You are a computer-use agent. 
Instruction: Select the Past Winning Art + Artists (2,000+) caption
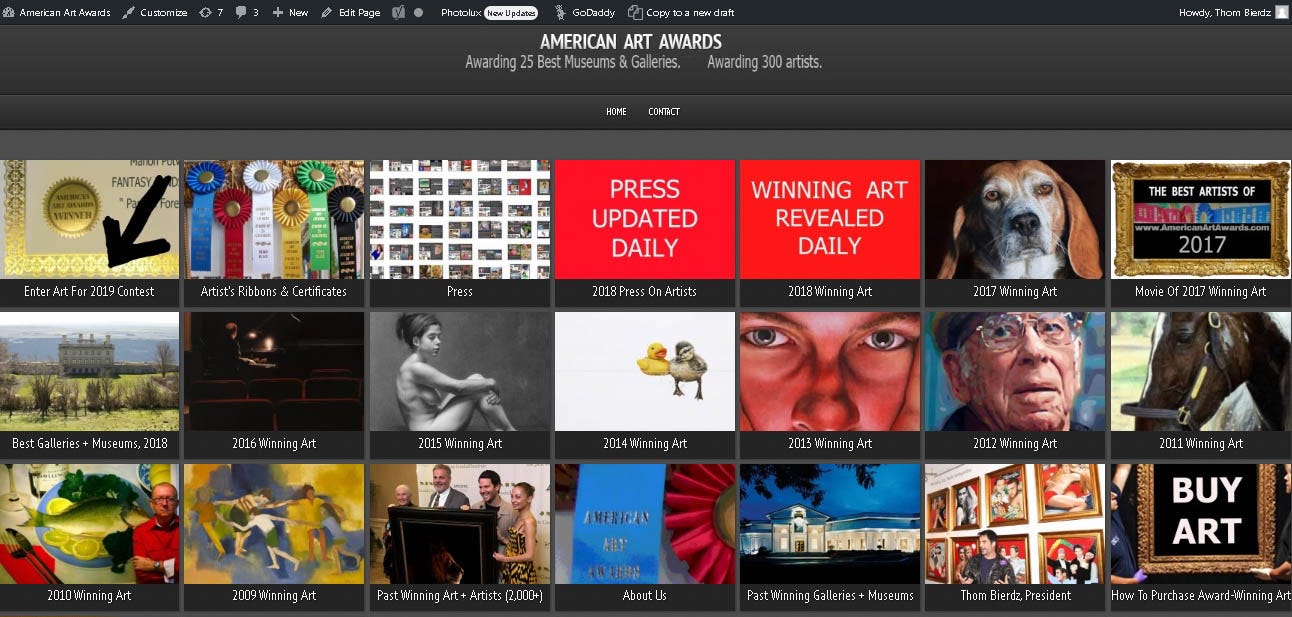pyautogui.click(x=460, y=596)
